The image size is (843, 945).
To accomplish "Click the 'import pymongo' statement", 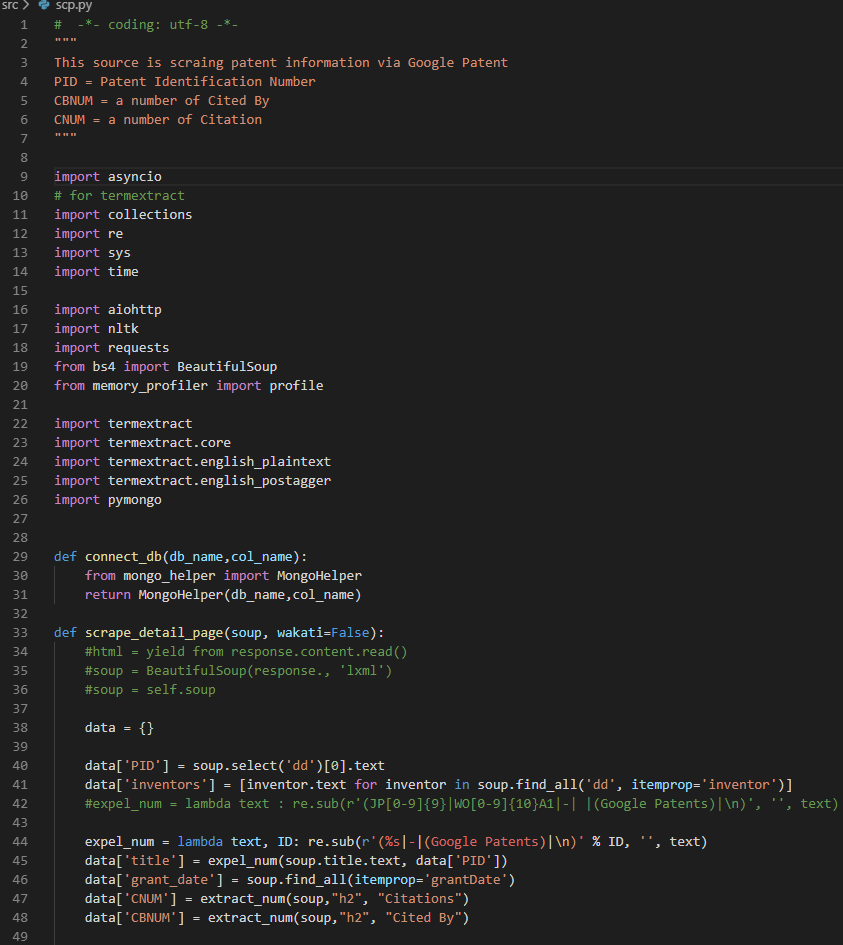I will click(108, 499).
